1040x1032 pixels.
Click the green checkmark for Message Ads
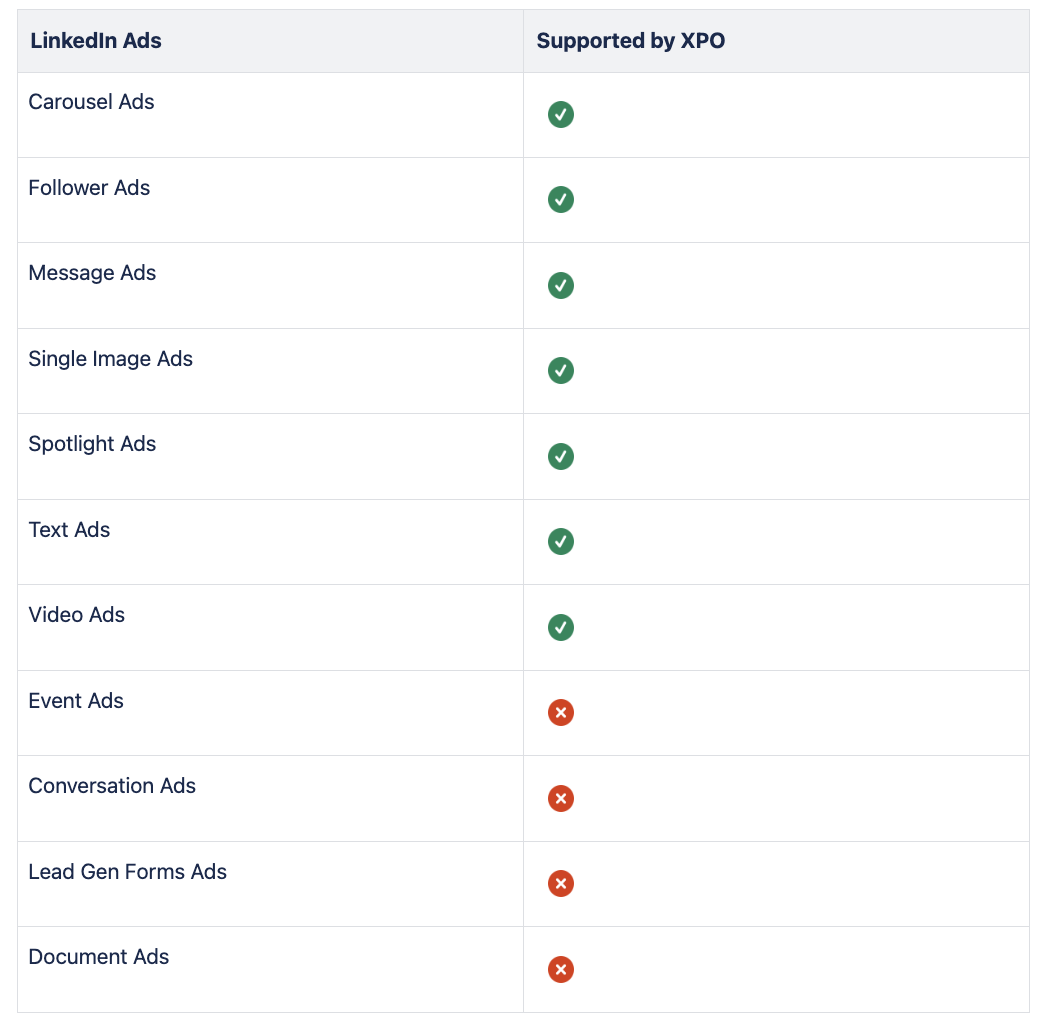tap(561, 286)
